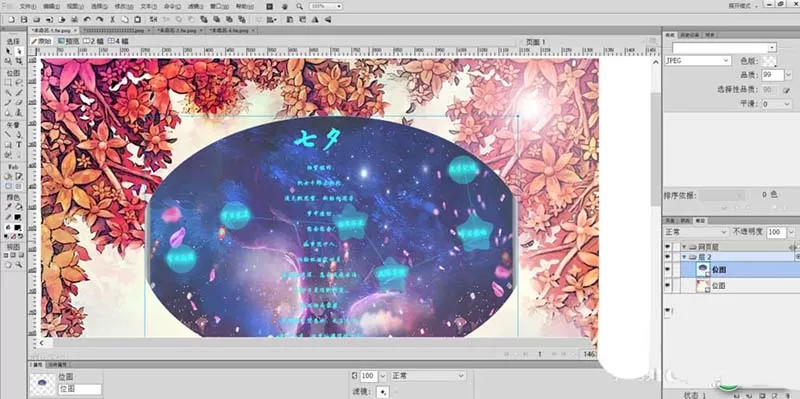Select the Text tool in vector section
Image resolution: width=800 pixels, height=399 pixels.
(19, 144)
